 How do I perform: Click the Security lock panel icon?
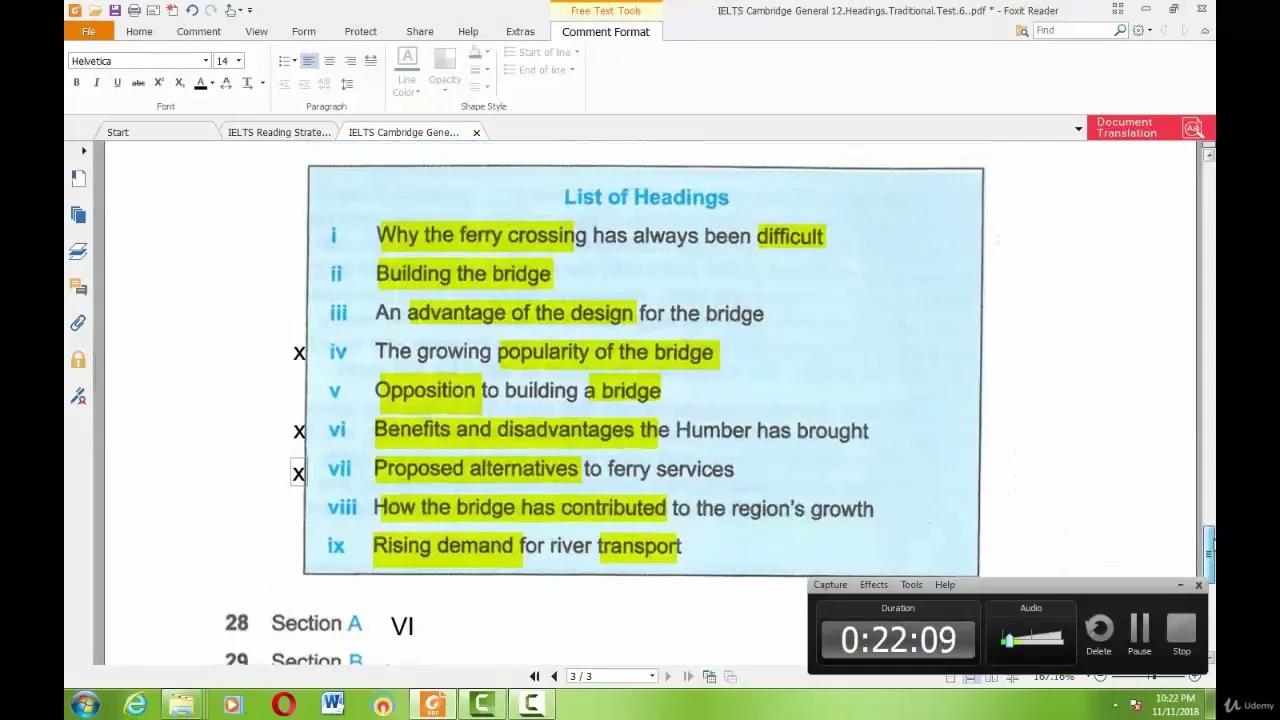pyautogui.click(x=78, y=358)
